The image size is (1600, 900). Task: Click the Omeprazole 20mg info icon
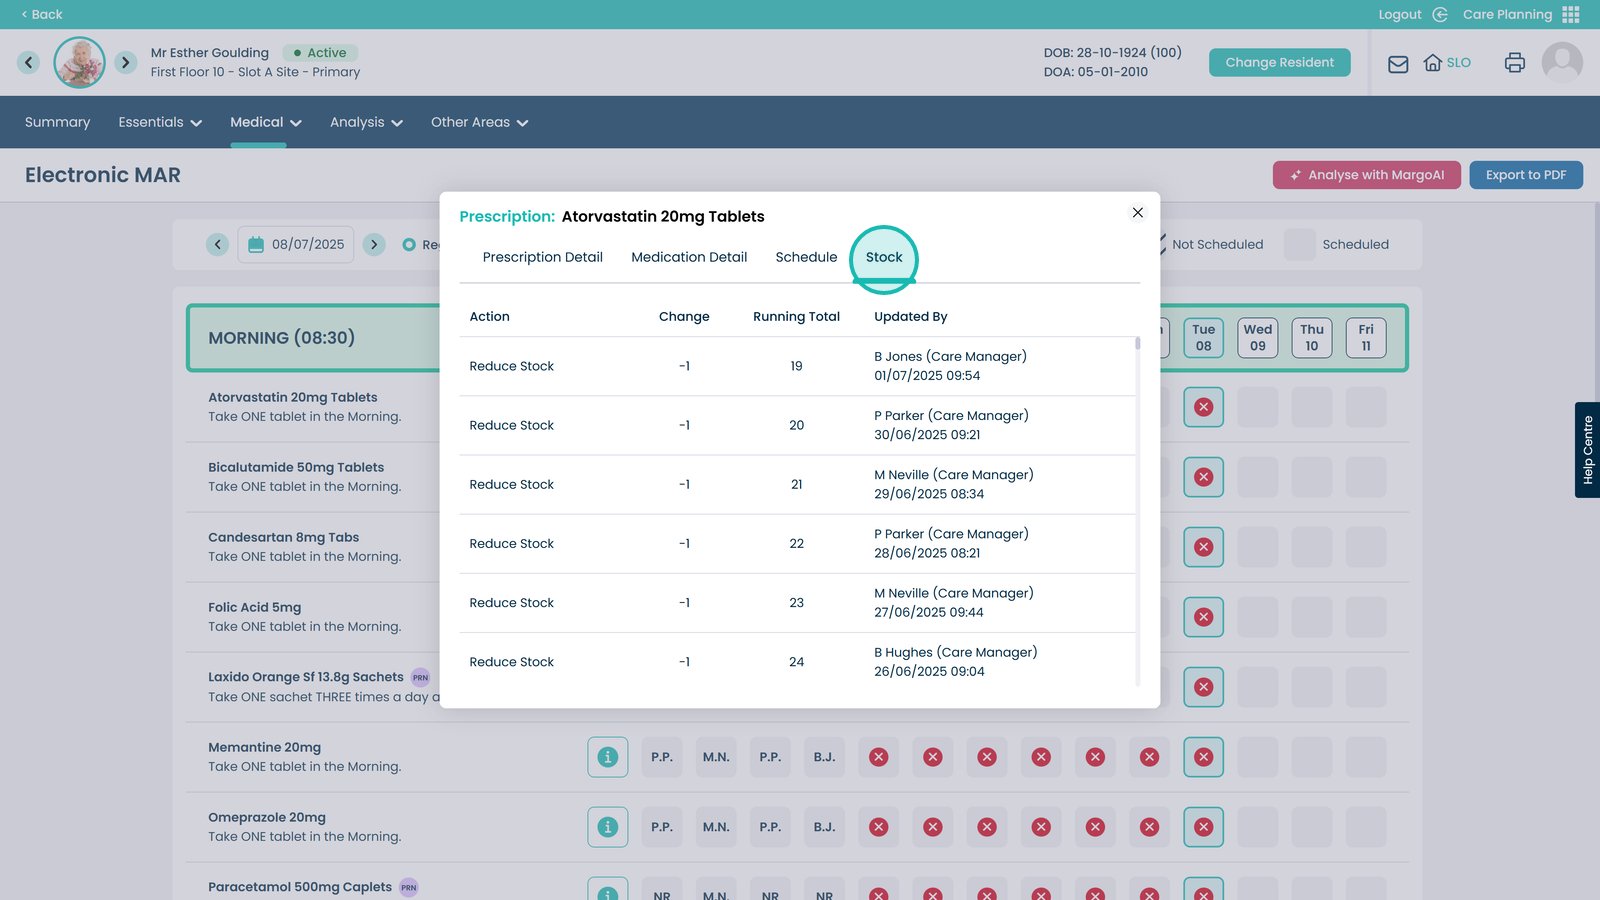point(607,827)
